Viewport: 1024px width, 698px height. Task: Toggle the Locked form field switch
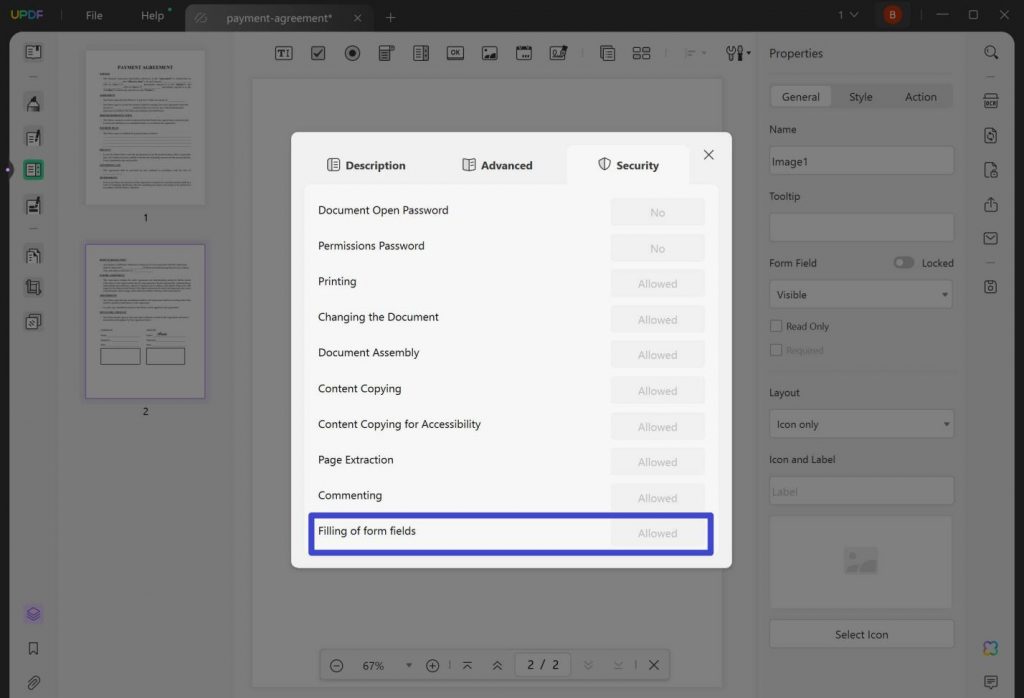903,262
